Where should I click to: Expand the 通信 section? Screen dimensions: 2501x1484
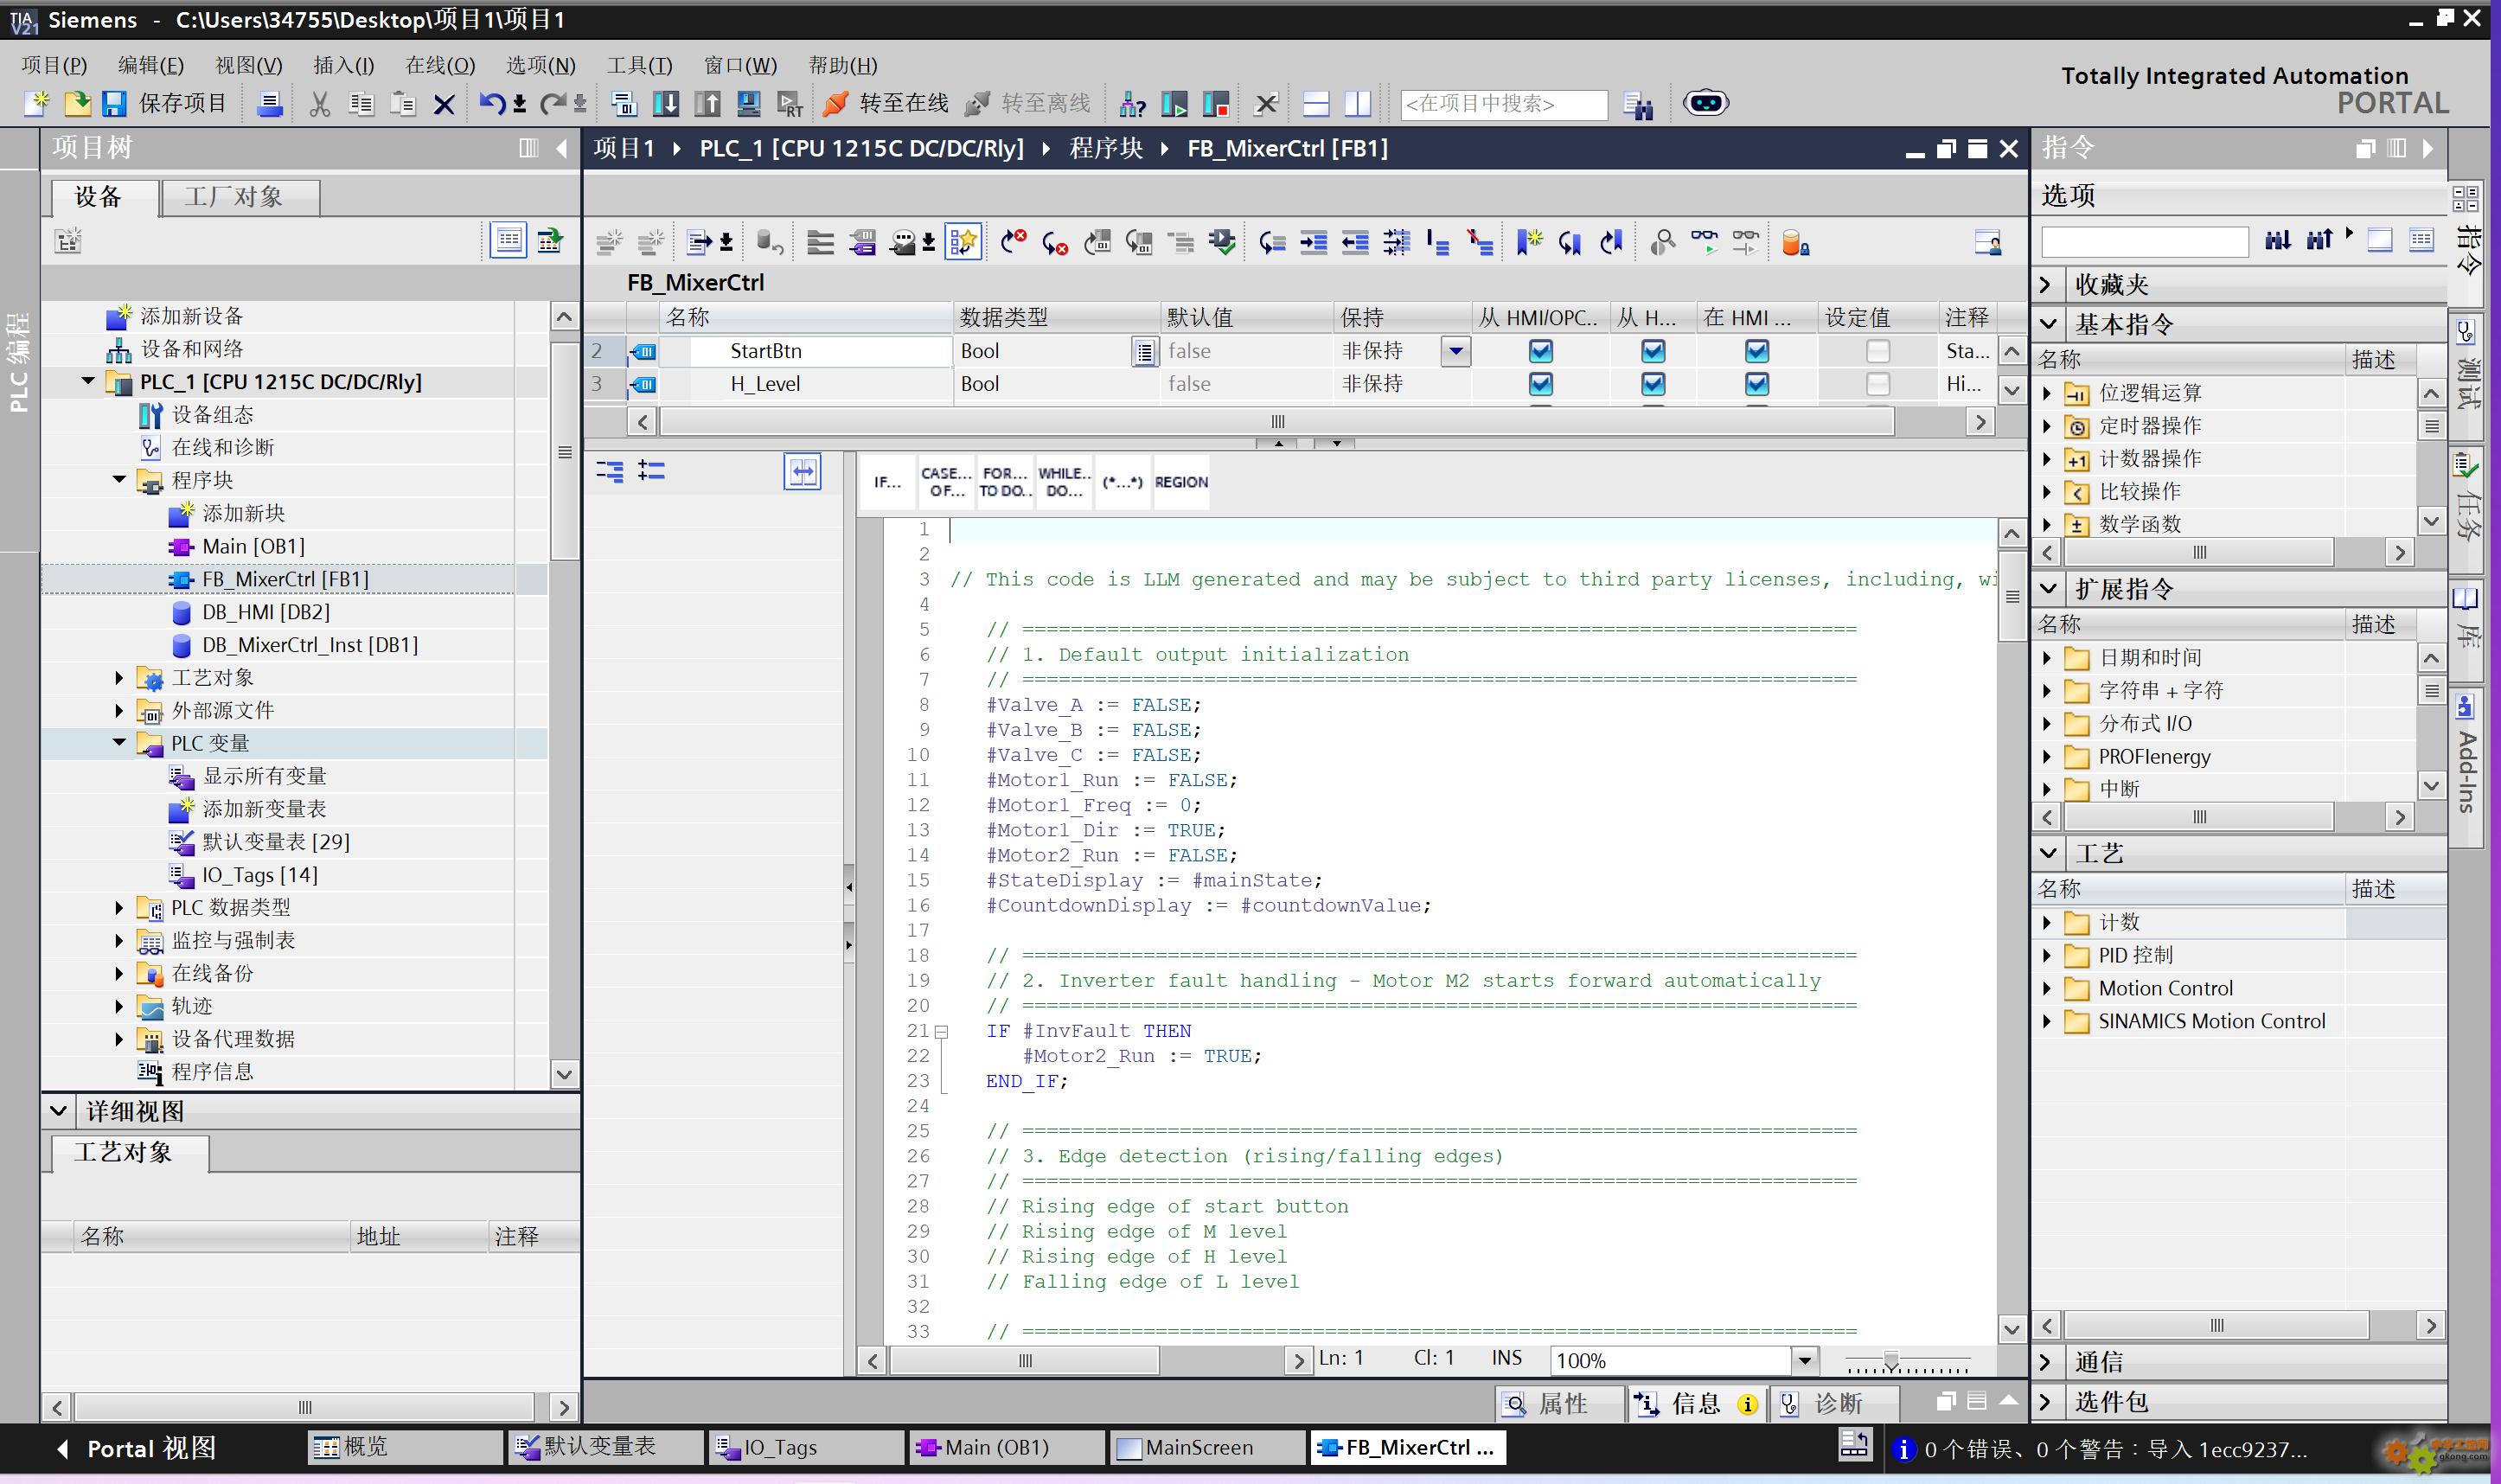click(2046, 1362)
